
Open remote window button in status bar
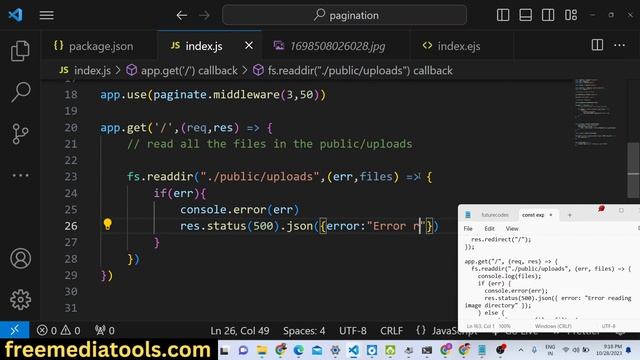14,330
